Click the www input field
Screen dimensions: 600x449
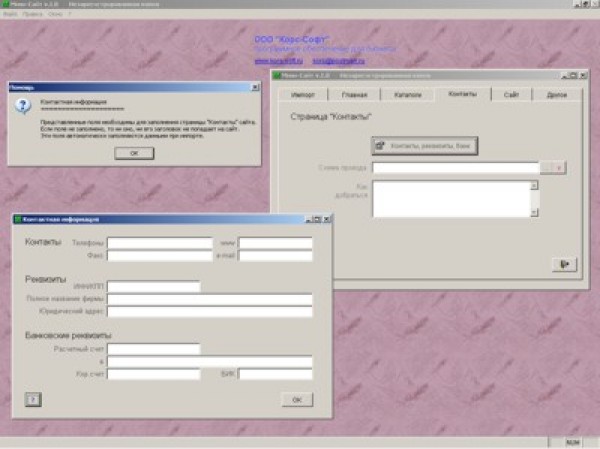tap(275, 243)
